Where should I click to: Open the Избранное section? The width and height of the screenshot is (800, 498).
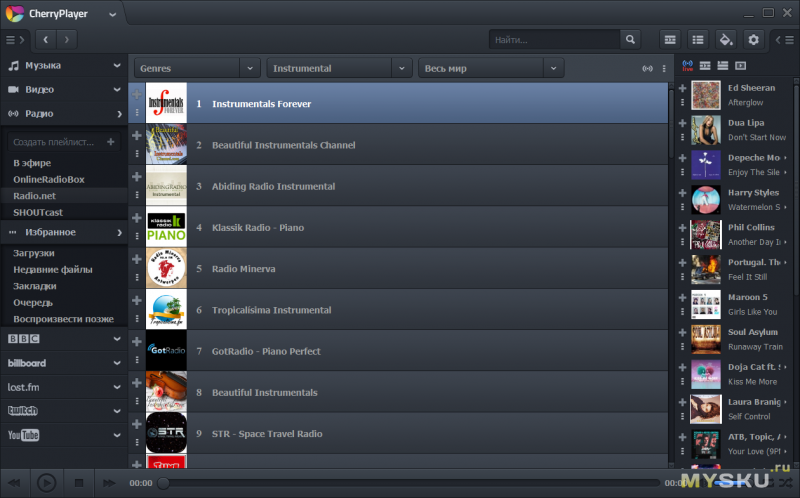(x=64, y=232)
